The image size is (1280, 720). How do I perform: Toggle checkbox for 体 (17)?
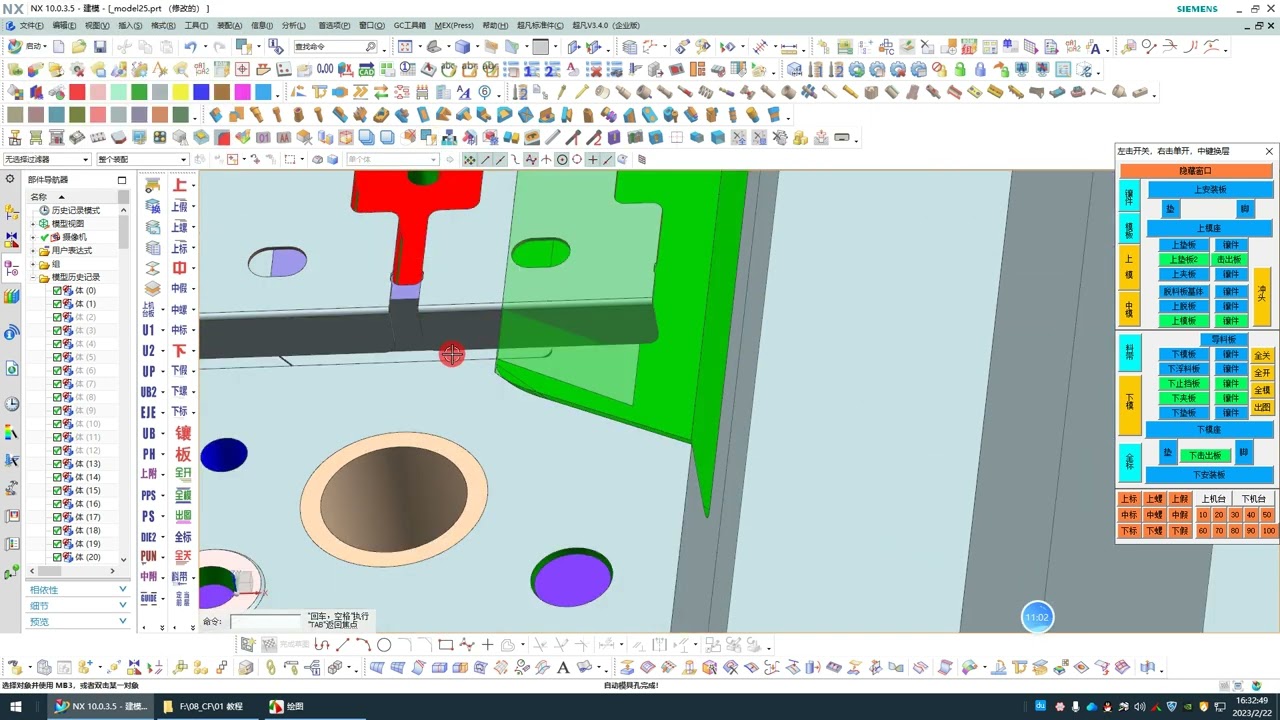coord(57,517)
